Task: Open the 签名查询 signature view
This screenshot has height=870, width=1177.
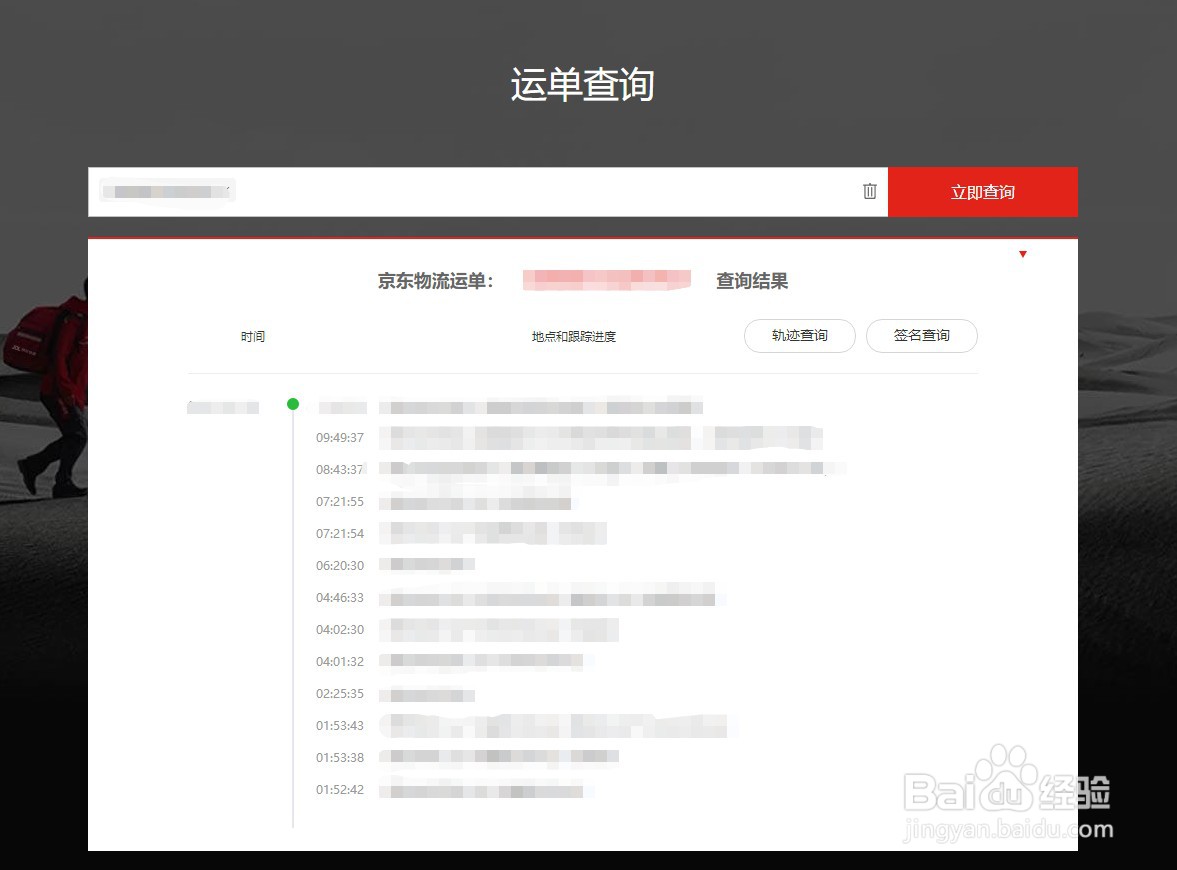Action: 922,336
